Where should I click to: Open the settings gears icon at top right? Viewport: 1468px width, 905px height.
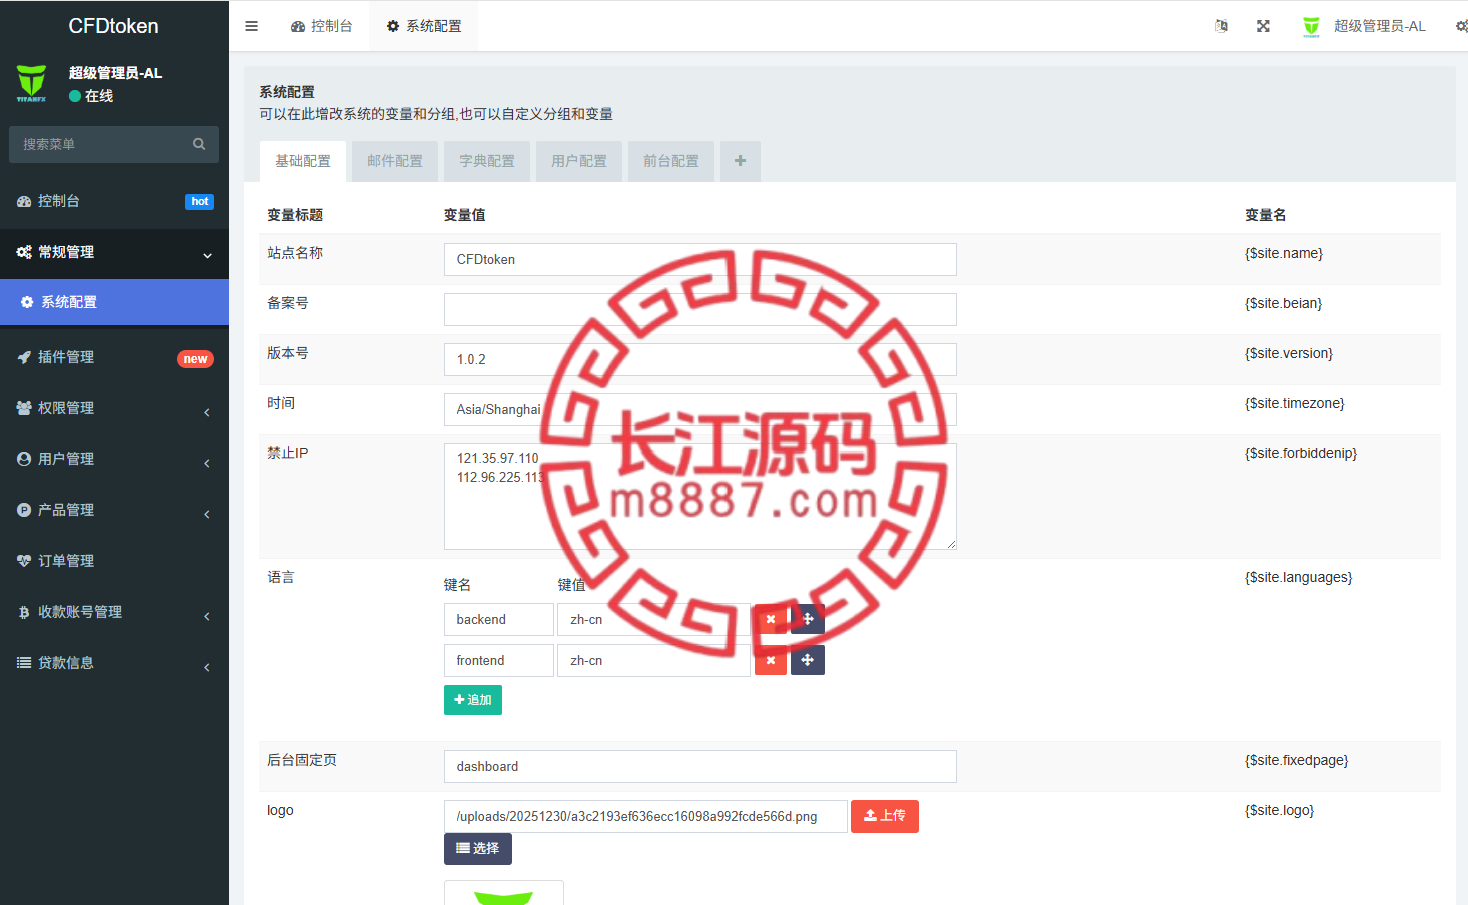point(1462,26)
